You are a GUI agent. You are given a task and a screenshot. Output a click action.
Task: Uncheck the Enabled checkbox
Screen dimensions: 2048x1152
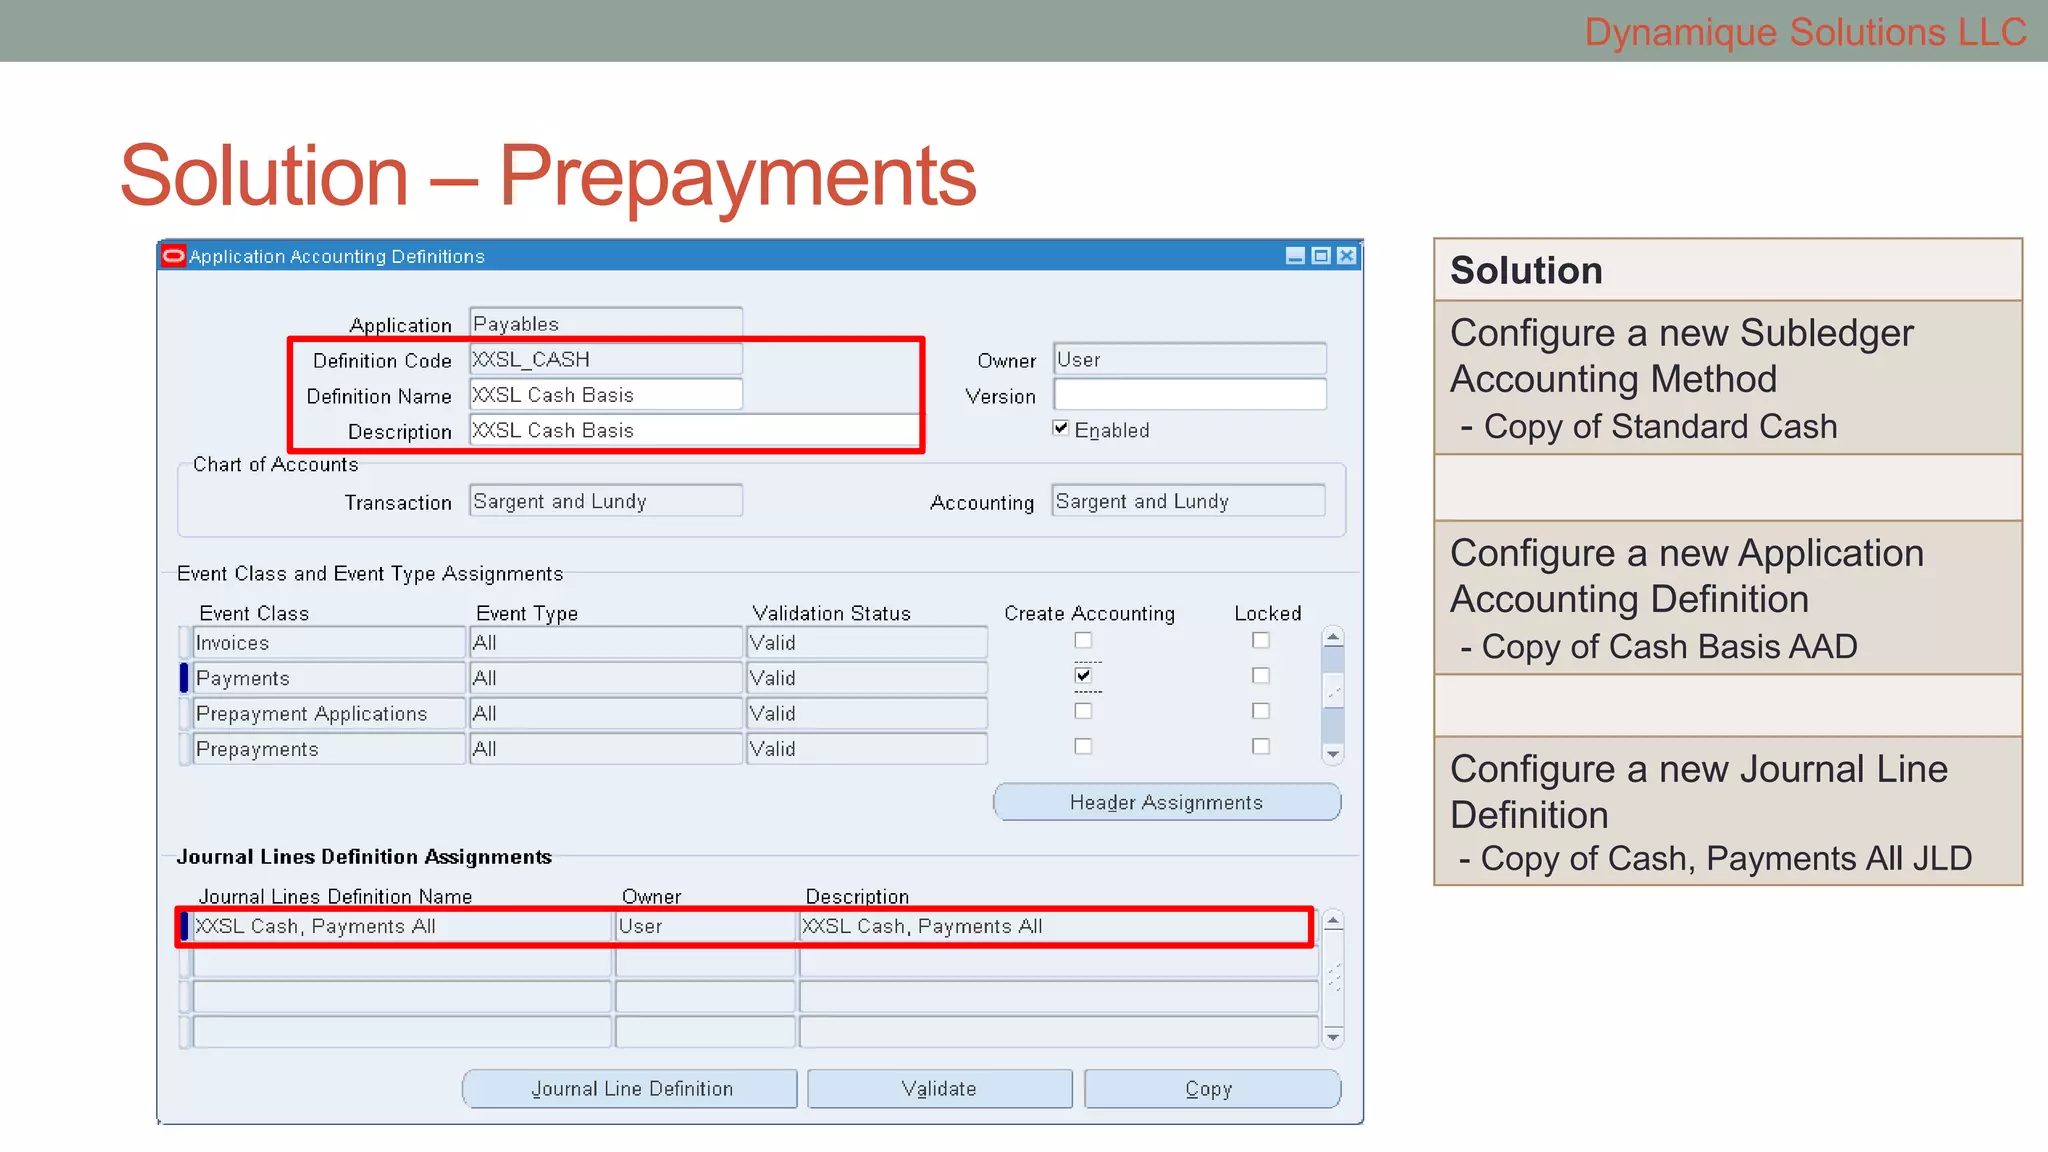[x=1061, y=428]
